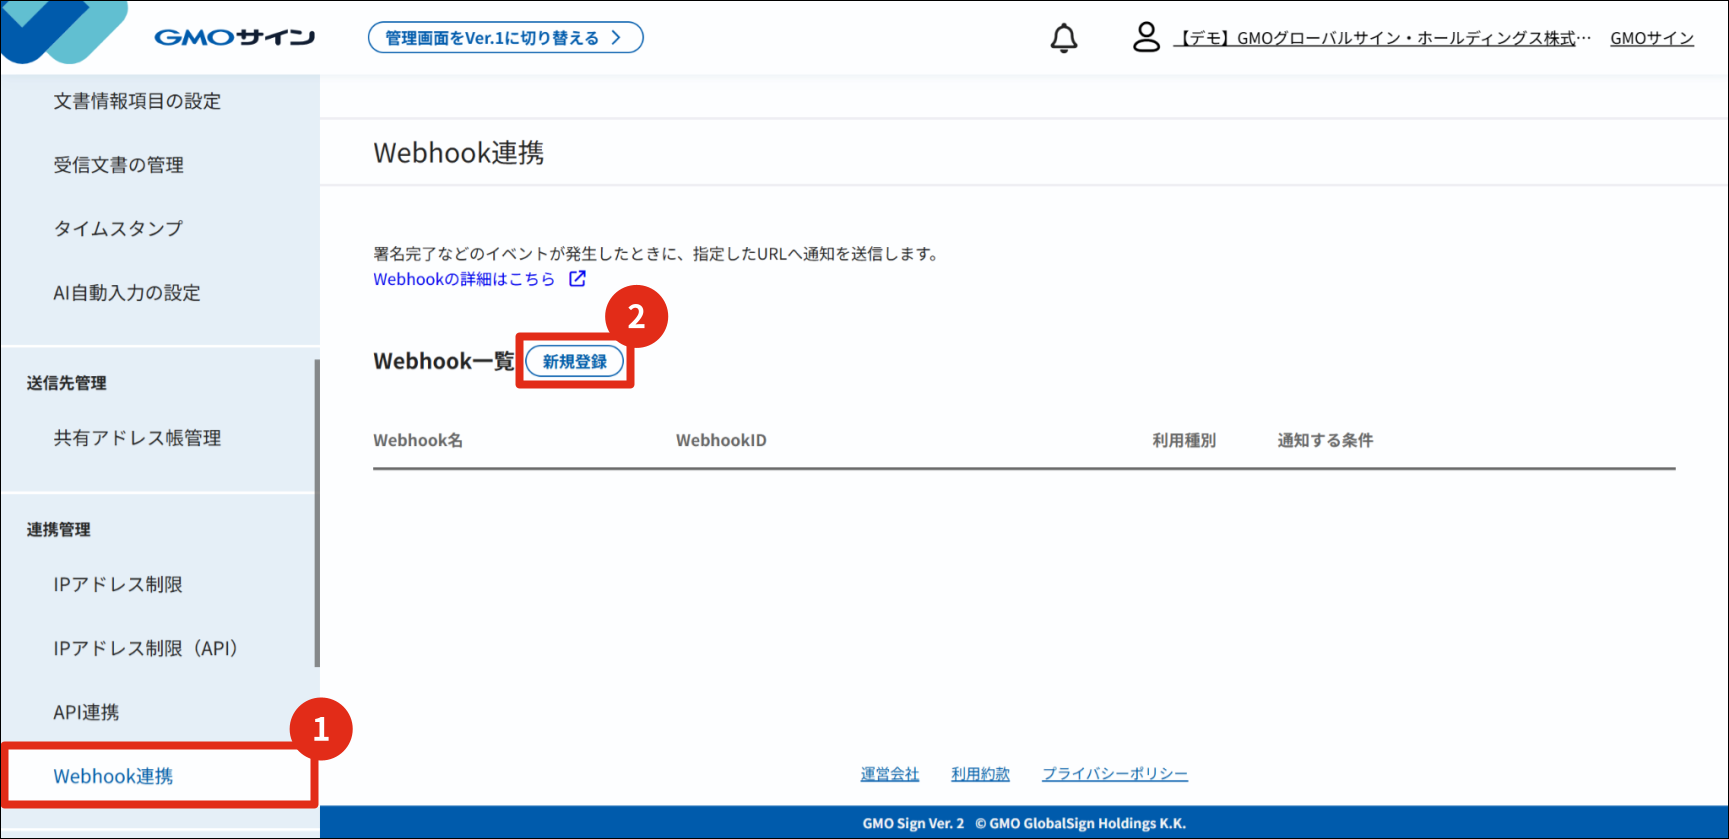The image size is (1729, 839).
Task: Open IPアドレス制限 sidebar item
Action: click(x=118, y=585)
